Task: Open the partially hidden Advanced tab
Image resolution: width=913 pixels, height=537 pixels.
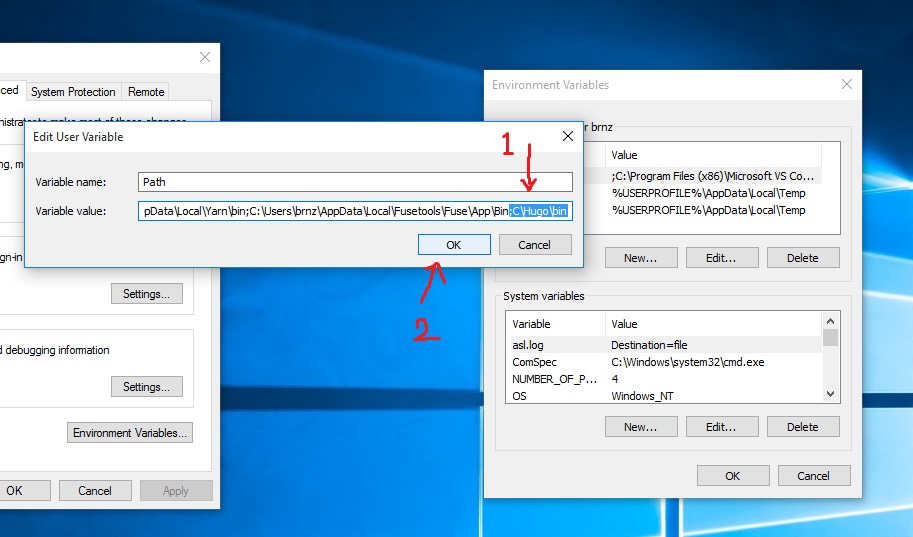Action: tap(10, 90)
